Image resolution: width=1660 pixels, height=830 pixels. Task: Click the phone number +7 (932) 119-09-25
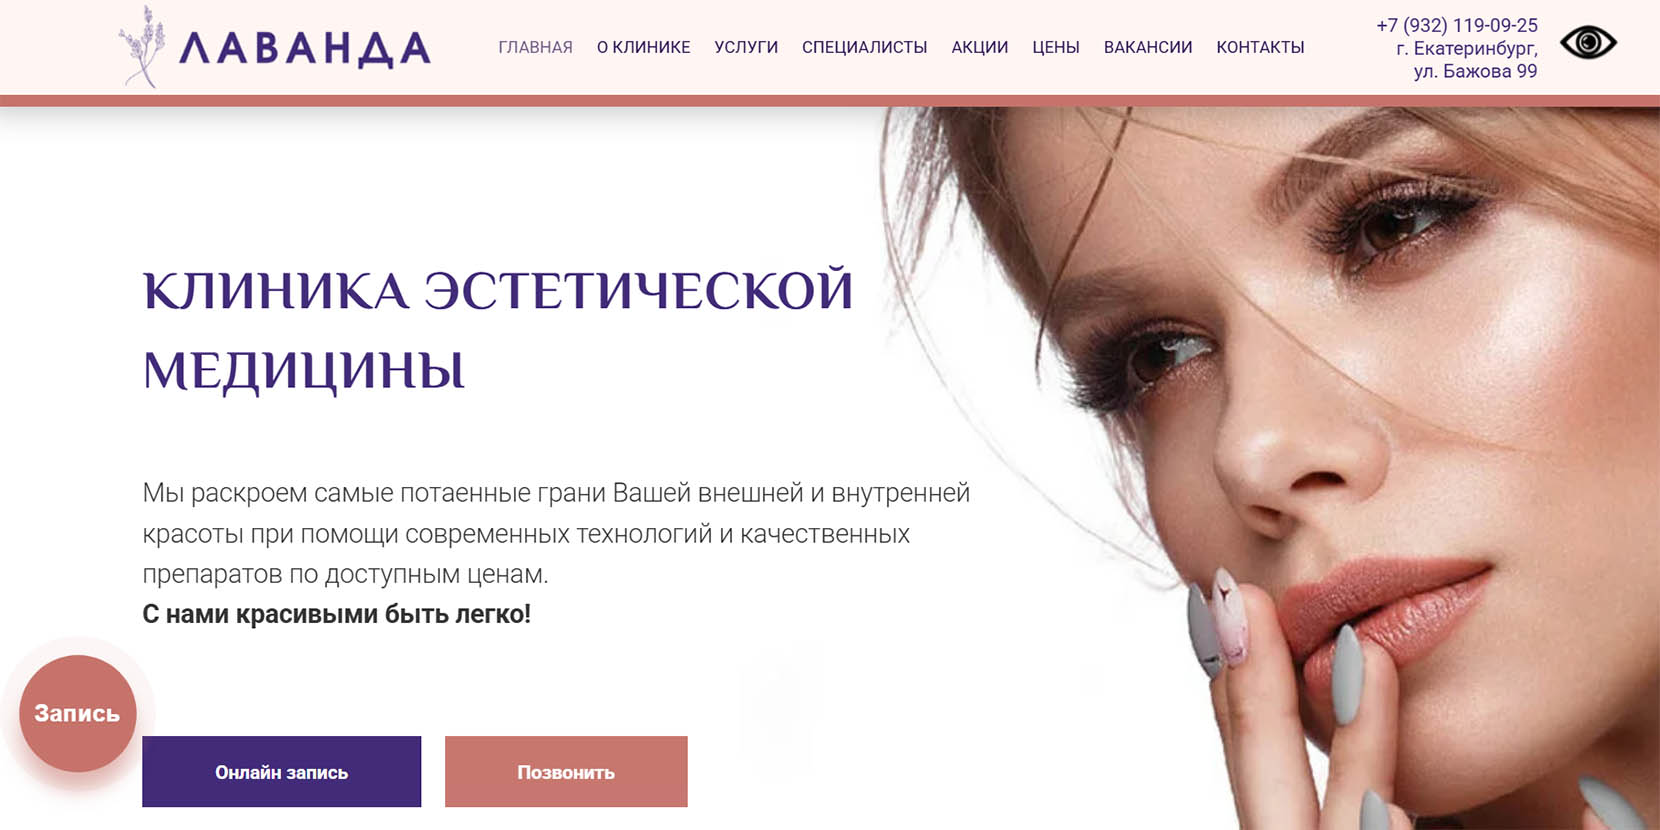click(x=1457, y=25)
